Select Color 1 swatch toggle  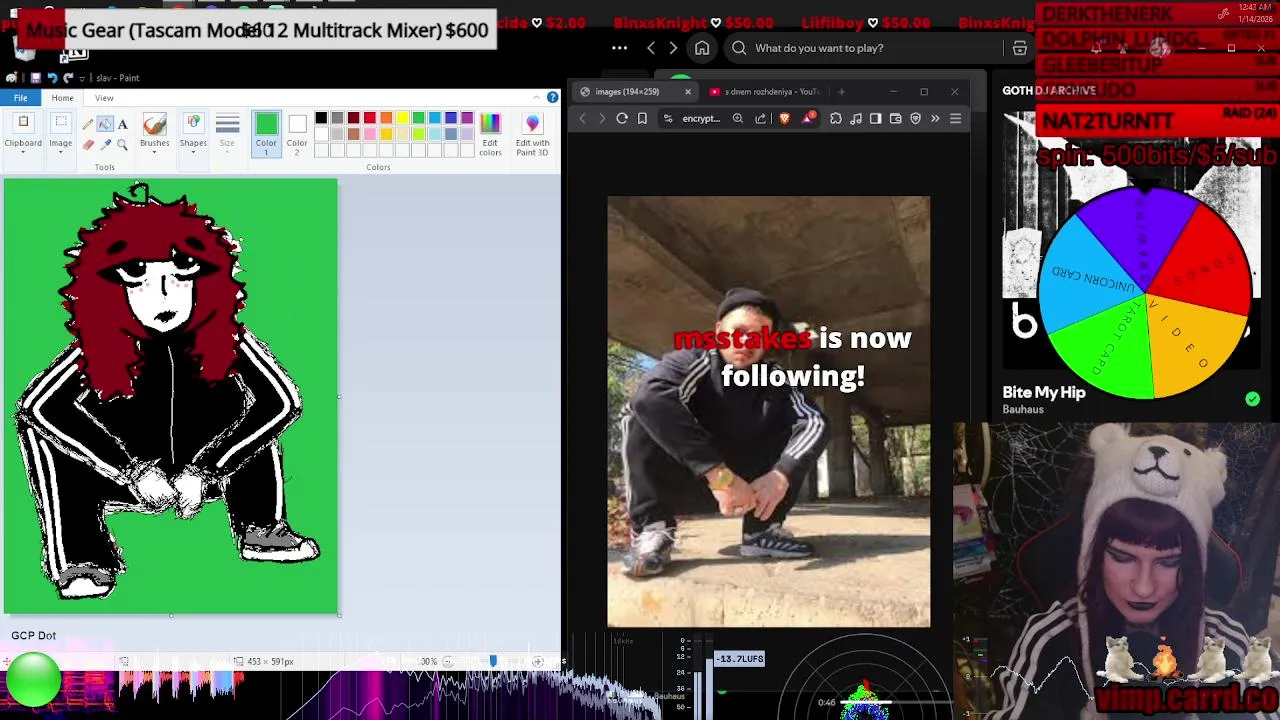[266, 133]
